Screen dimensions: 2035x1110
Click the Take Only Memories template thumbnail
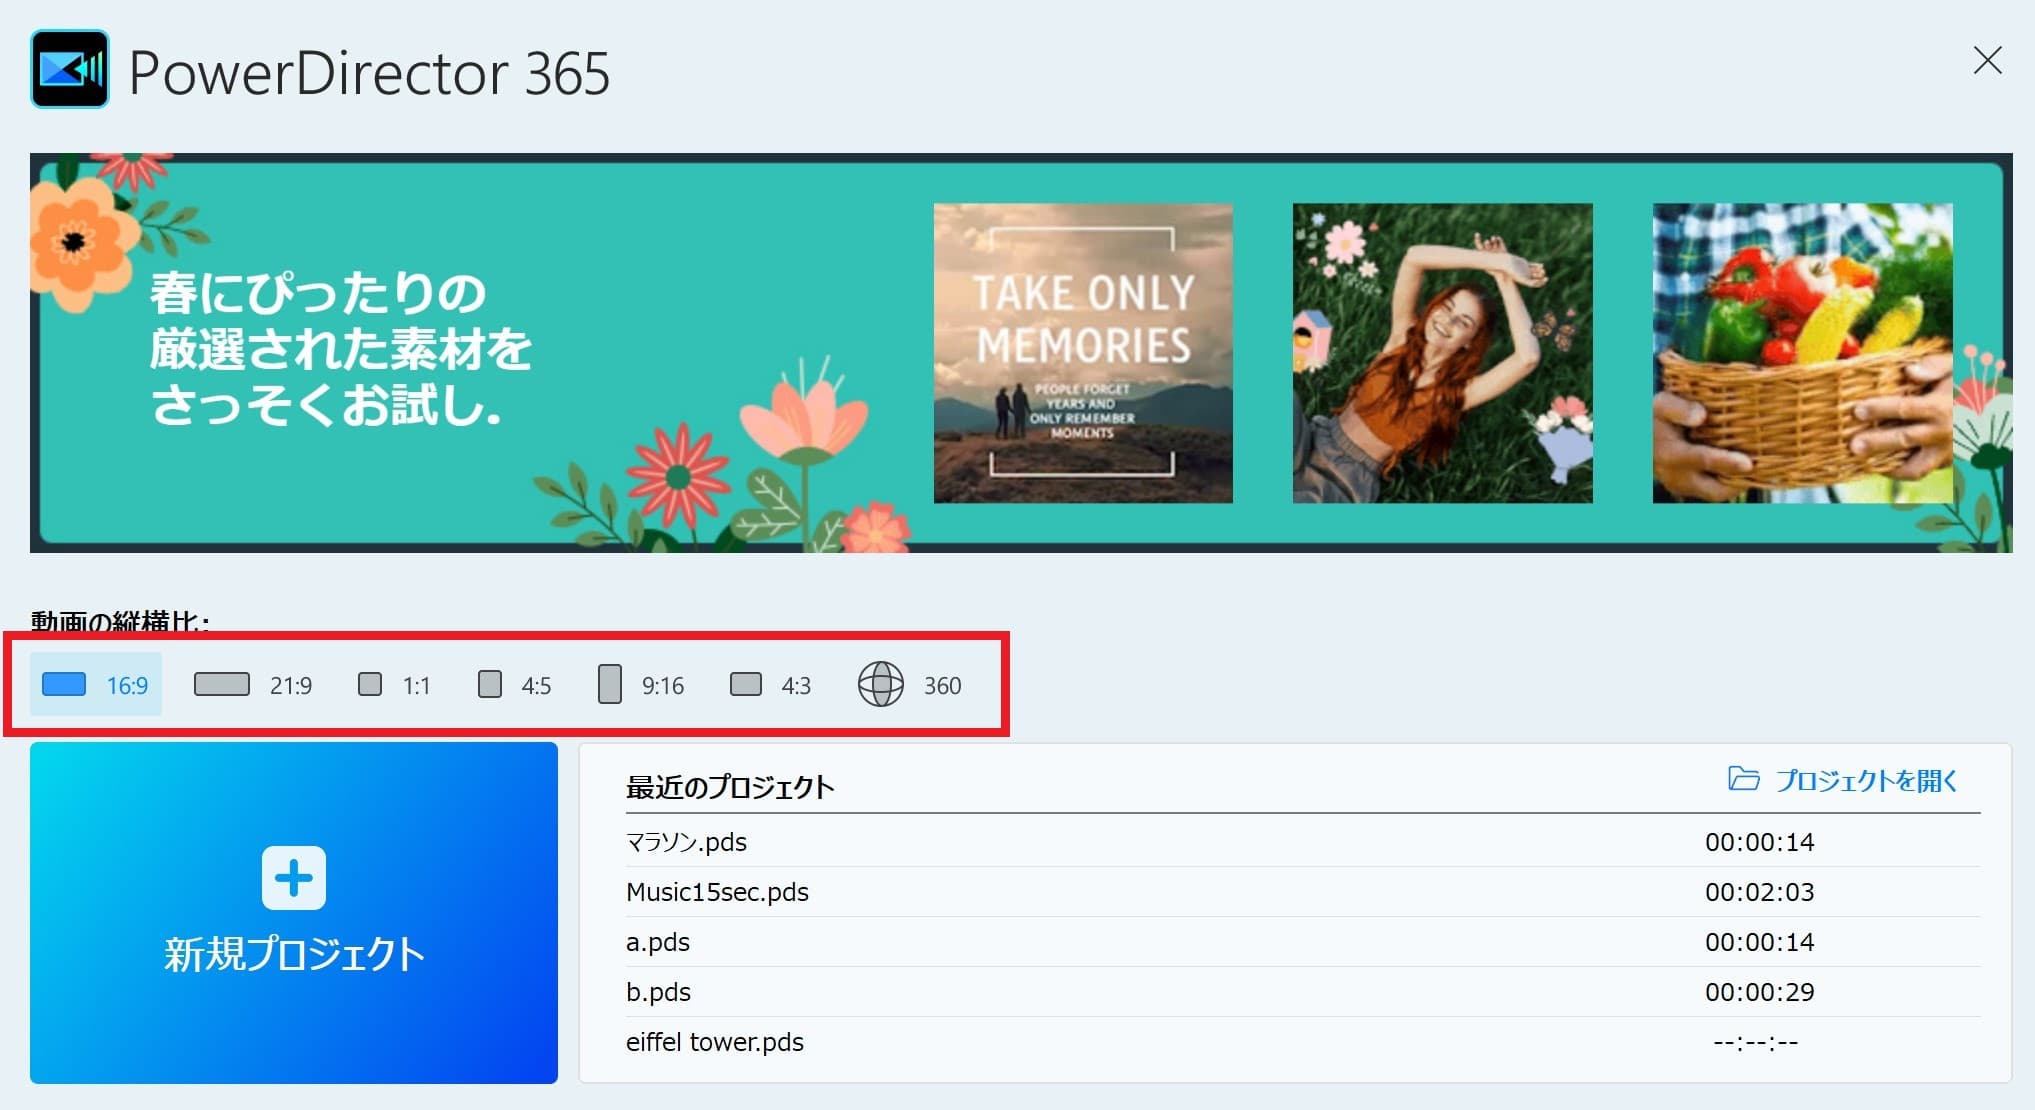coord(1083,353)
